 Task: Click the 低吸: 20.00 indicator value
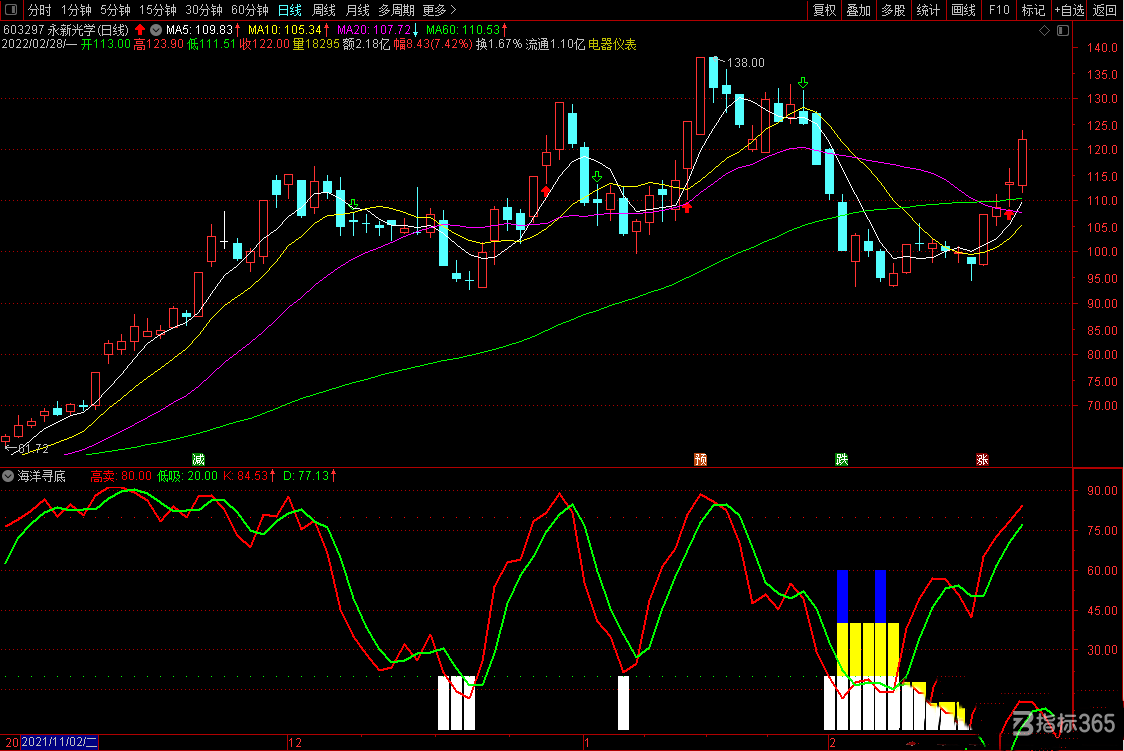tap(188, 476)
